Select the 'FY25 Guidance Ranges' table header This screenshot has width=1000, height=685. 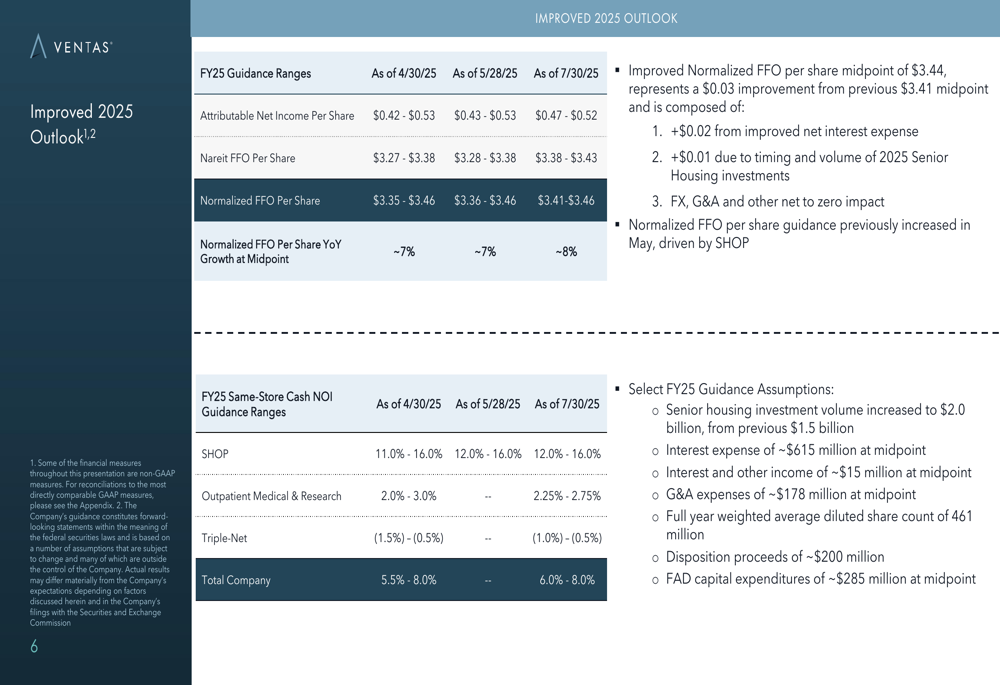[255, 73]
